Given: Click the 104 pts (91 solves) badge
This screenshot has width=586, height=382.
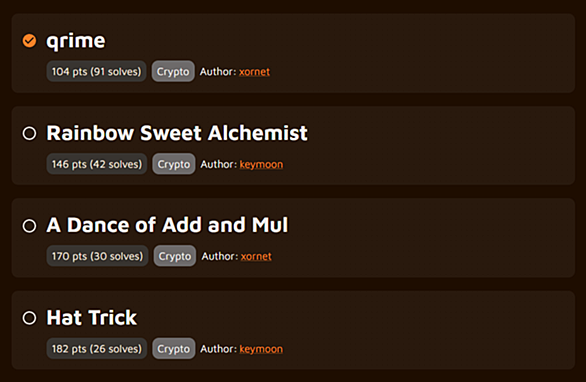Looking at the screenshot, I should coord(96,71).
